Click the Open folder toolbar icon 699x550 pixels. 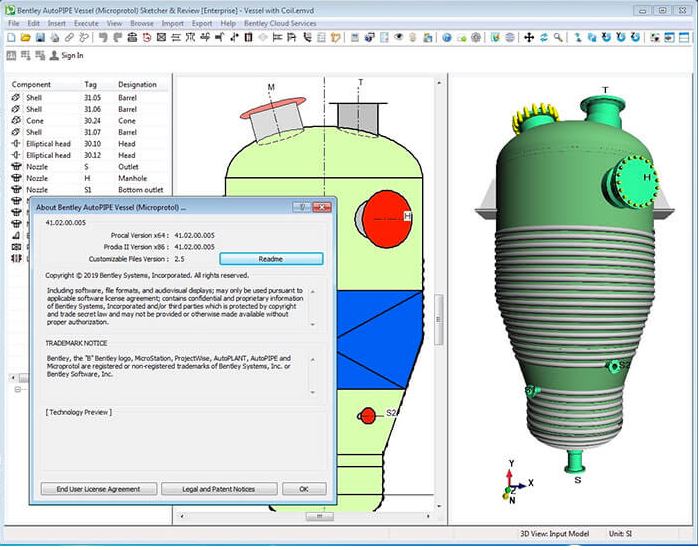coord(26,38)
